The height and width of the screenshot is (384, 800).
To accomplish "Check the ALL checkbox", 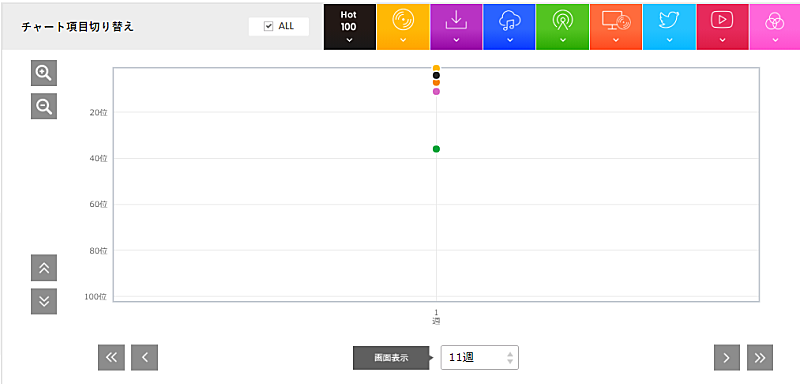I will 268,27.
